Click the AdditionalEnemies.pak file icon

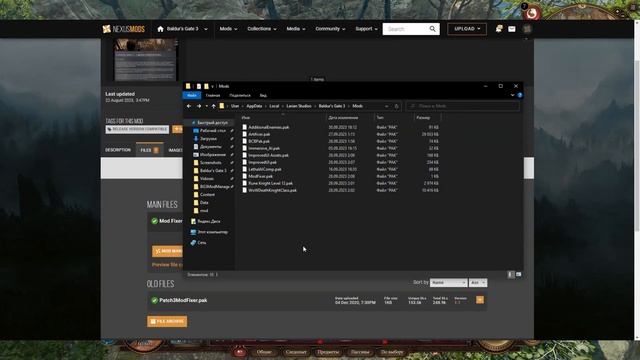pos(244,127)
